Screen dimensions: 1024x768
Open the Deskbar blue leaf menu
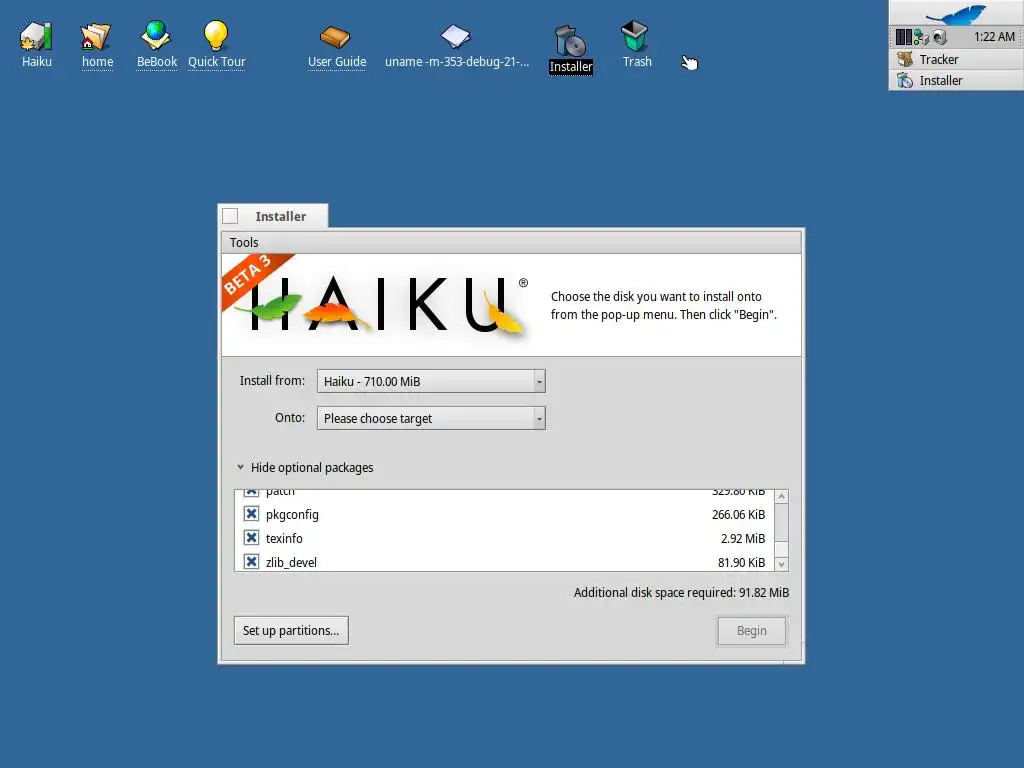[956, 13]
